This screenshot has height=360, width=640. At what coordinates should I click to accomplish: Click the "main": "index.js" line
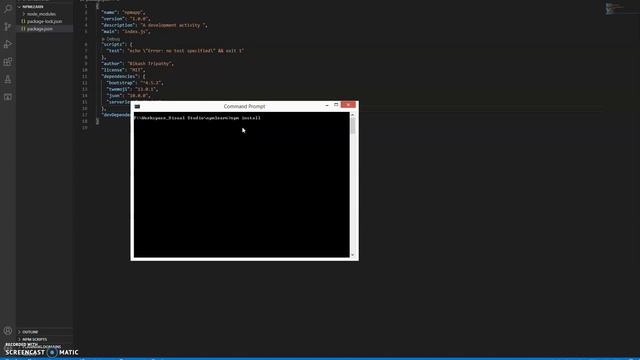126,31
